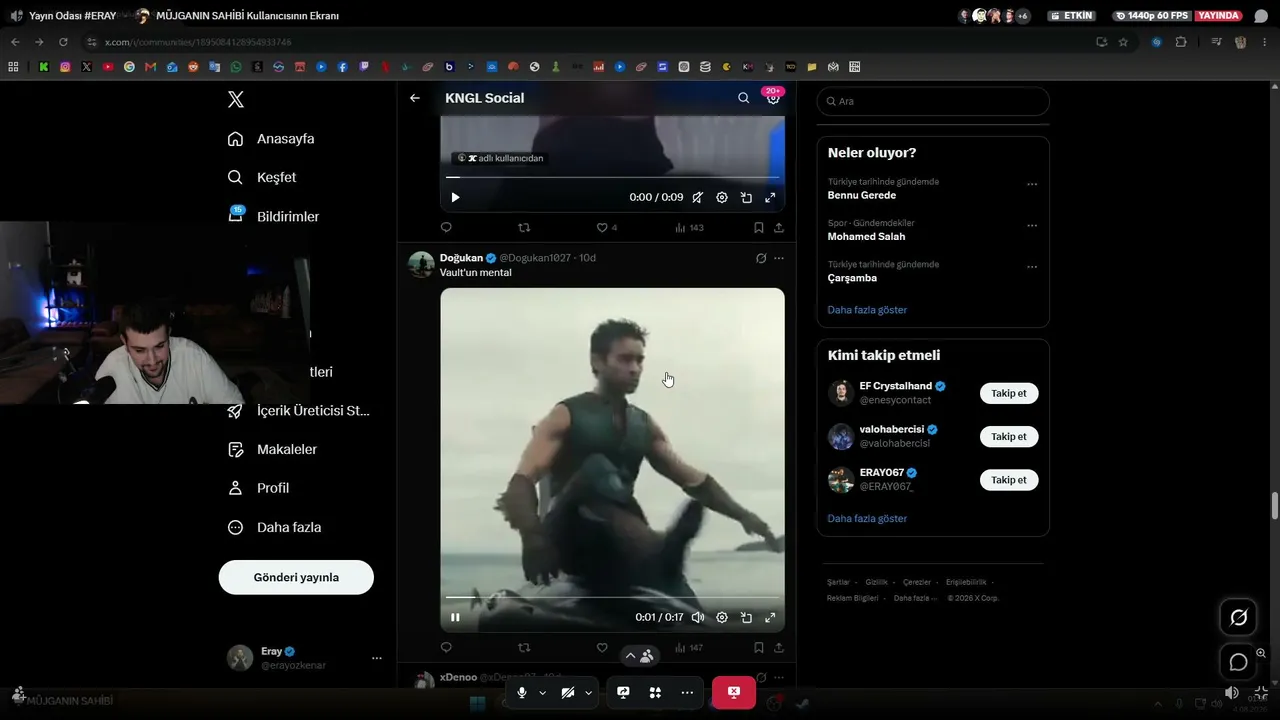Expand camera options arrow

pos(589,692)
